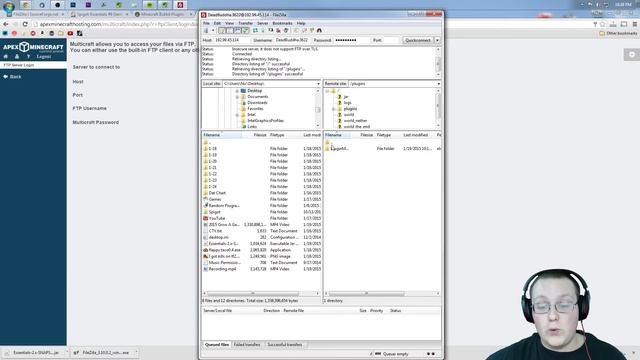Open the Quickconnect history dropdown arrow
The height and width of the screenshot is (360, 640).
tap(438, 40)
